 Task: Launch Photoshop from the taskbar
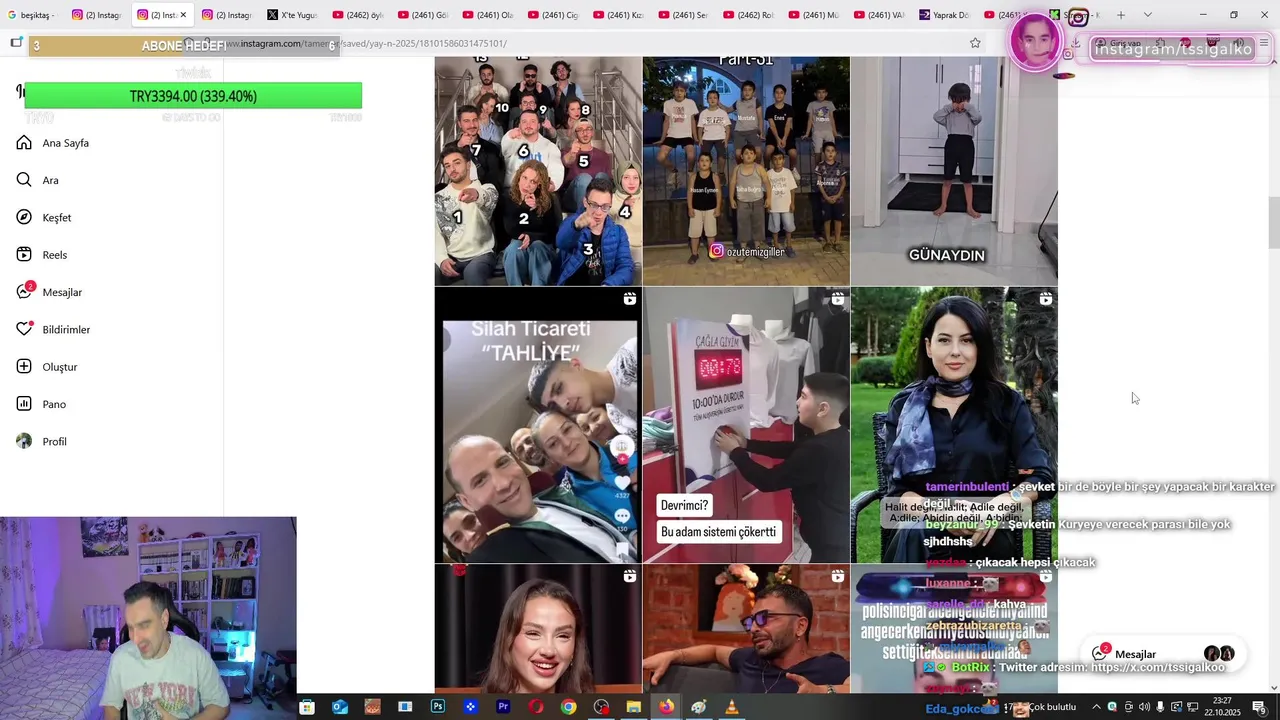pos(438,707)
